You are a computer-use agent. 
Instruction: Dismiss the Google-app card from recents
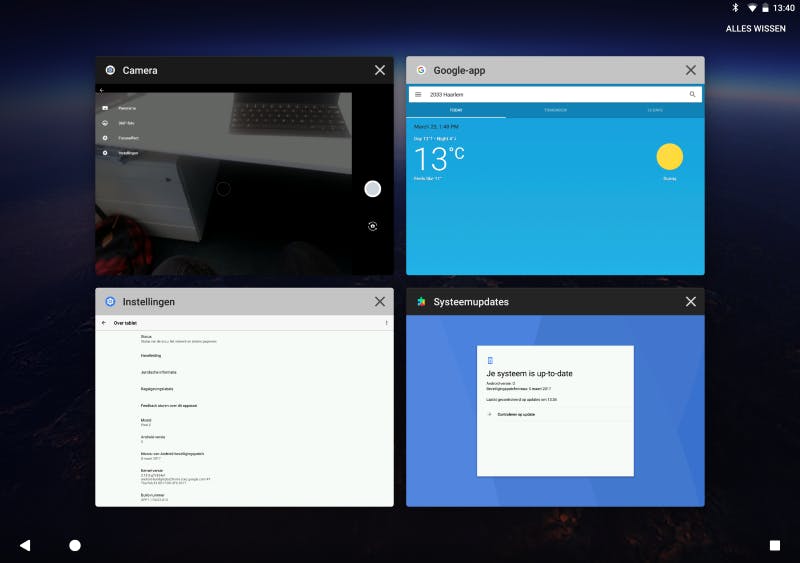690,70
